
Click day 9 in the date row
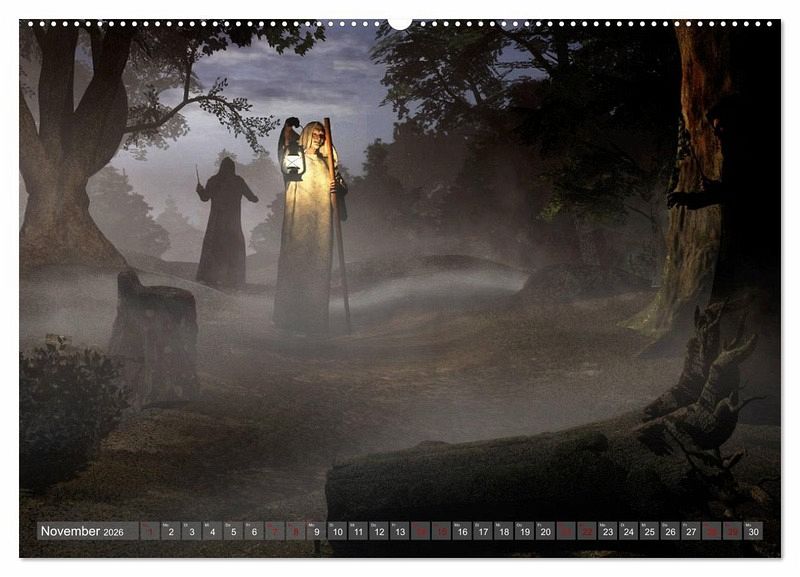pos(316,531)
